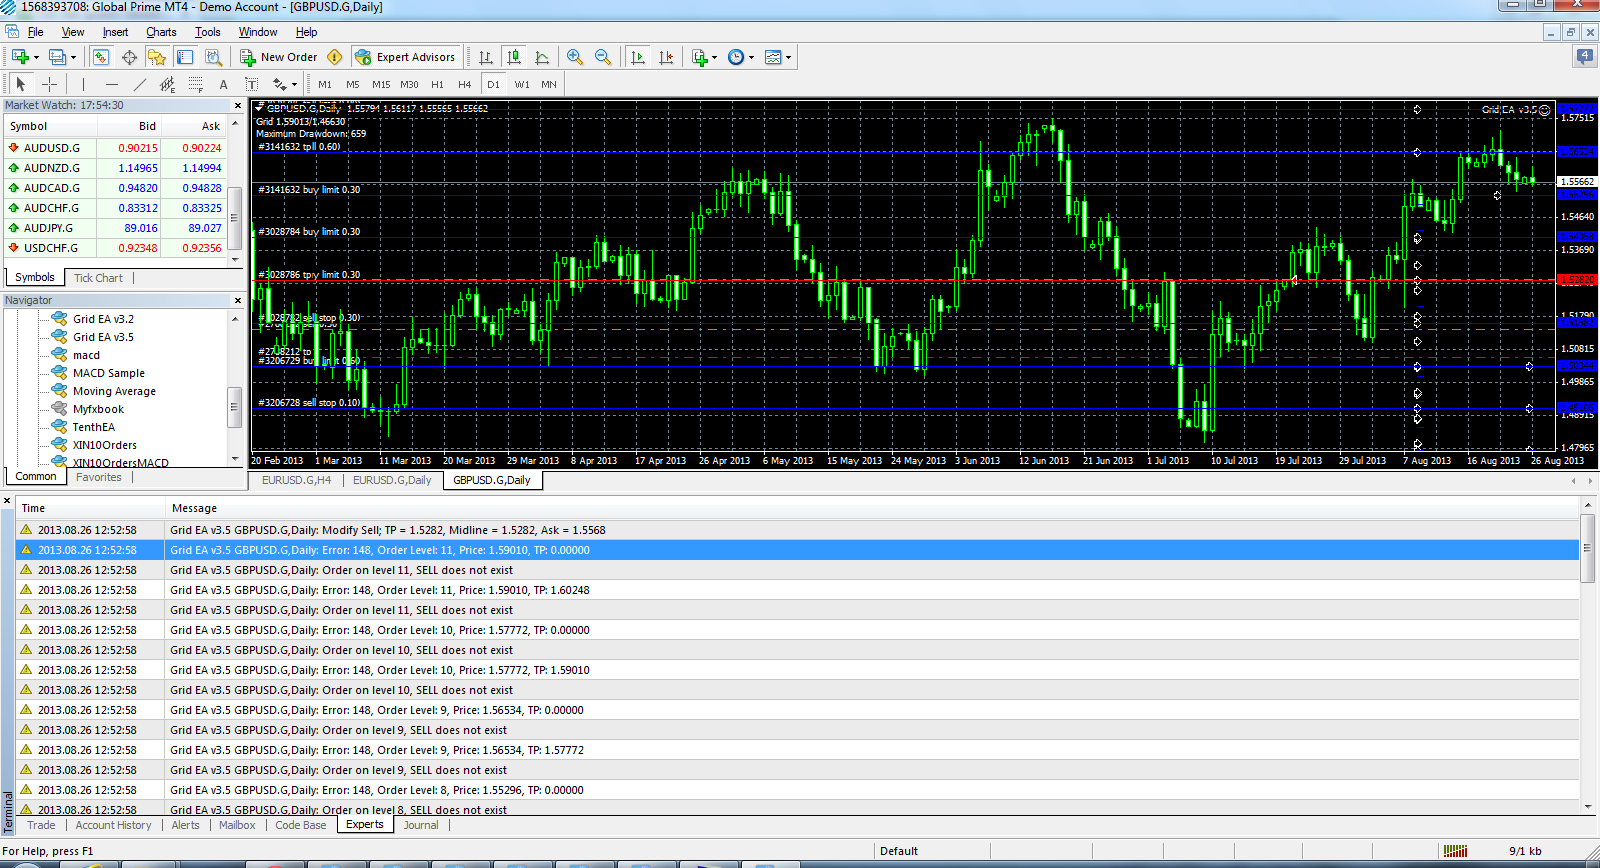Select the text label tool
The image size is (1600, 868).
coord(223,84)
